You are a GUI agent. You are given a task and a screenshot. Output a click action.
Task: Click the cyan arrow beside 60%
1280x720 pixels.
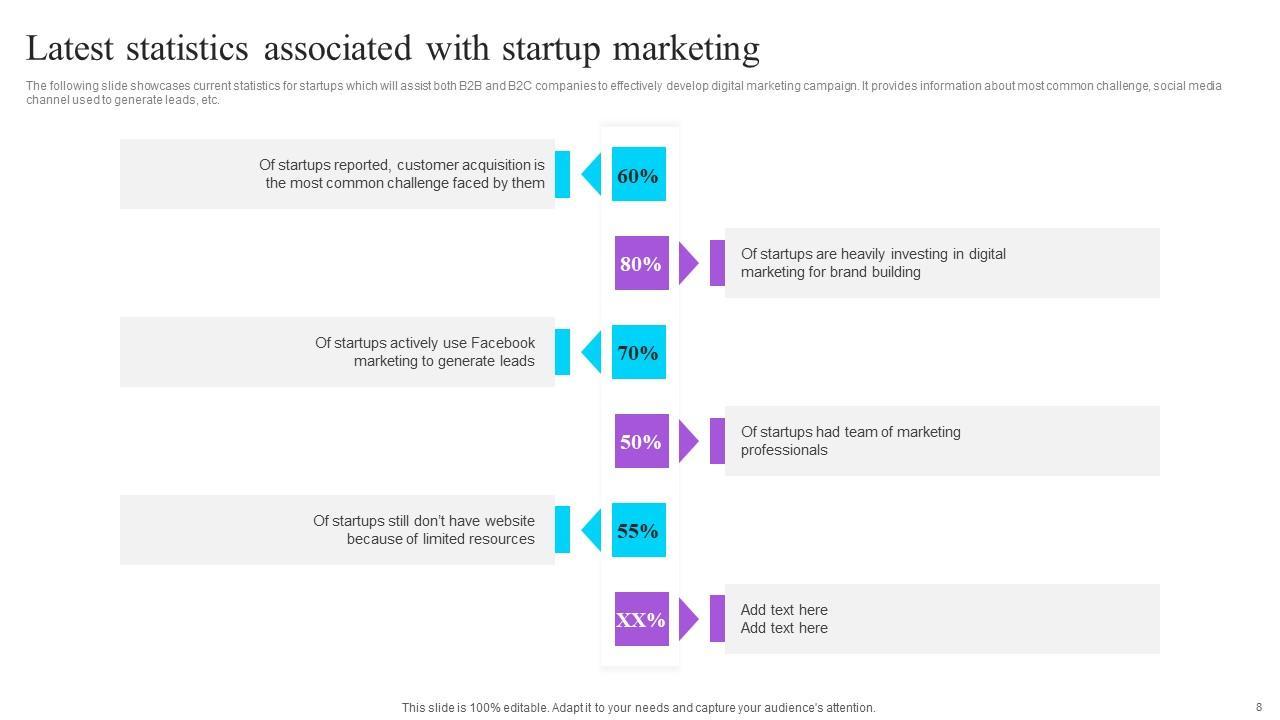click(591, 175)
